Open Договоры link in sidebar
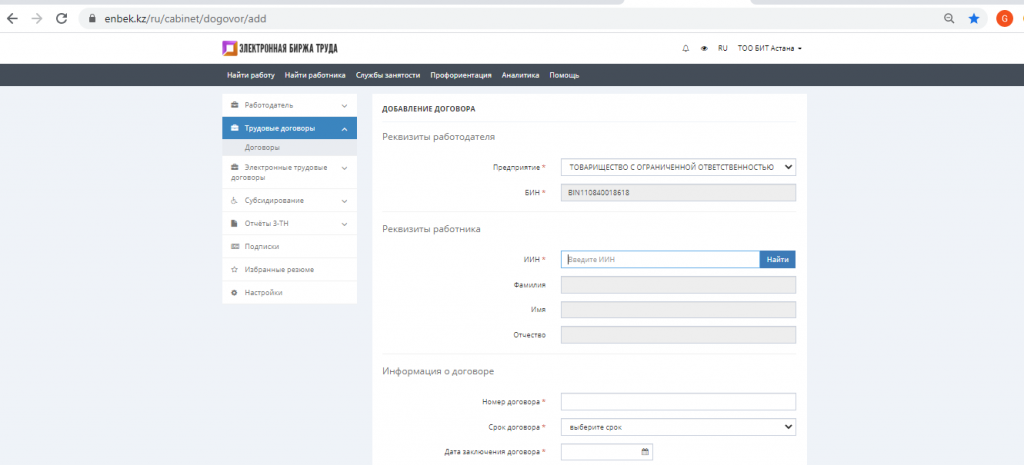1024x465 pixels. (262, 147)
